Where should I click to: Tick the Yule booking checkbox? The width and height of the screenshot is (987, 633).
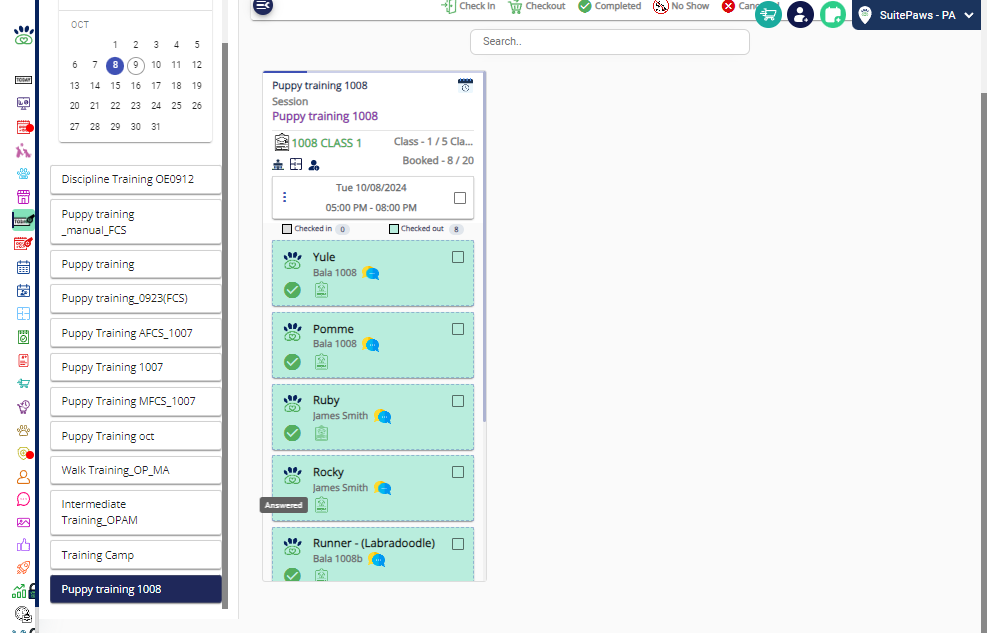pos(458,257)
